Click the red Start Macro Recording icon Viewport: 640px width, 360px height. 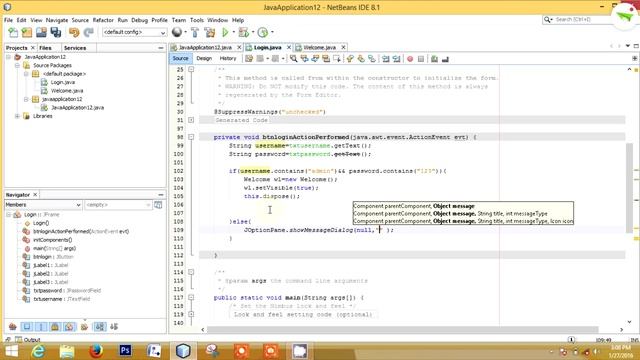point(410,59)
